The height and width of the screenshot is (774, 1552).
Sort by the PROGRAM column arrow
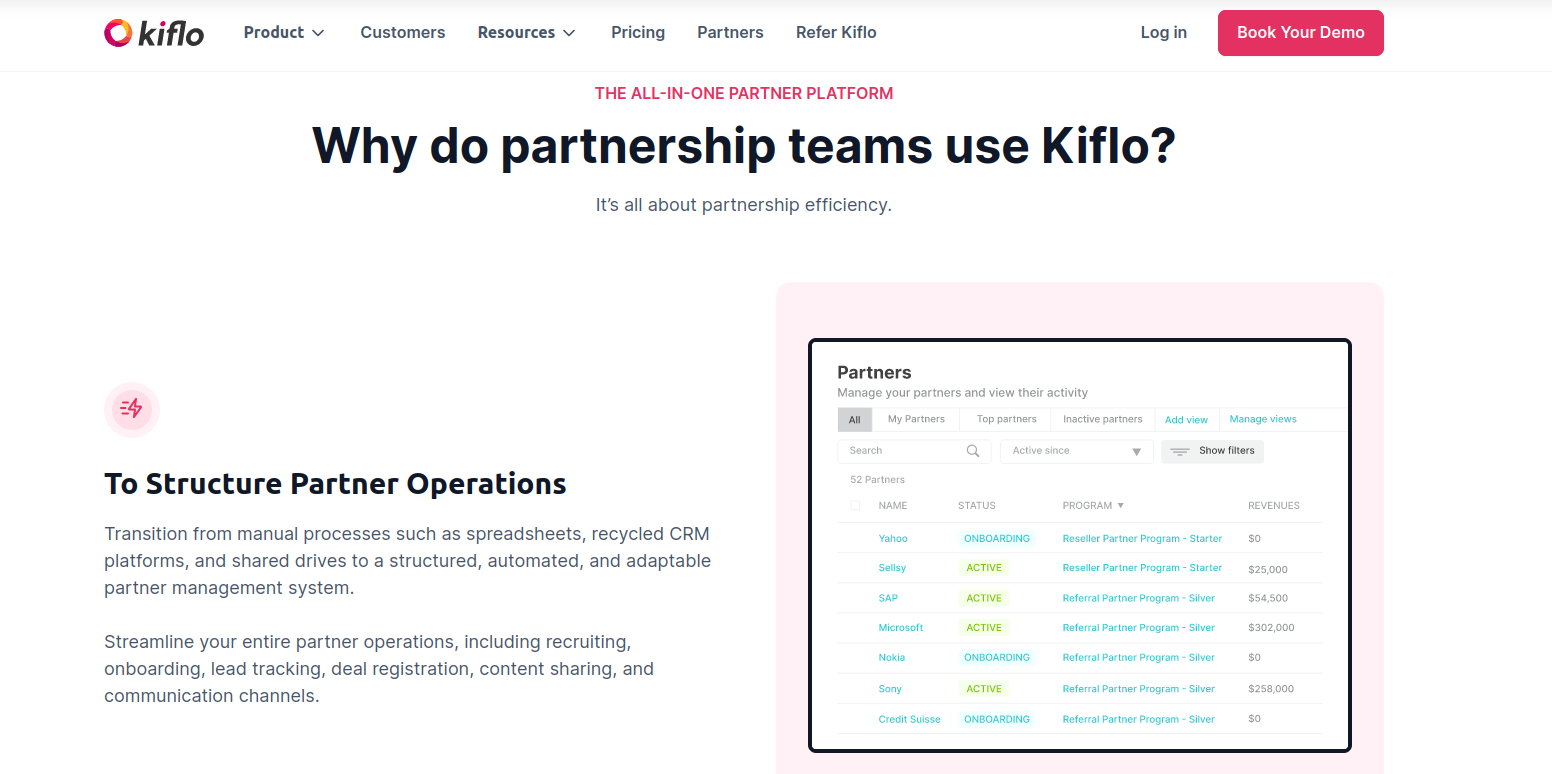point(1121,506)
